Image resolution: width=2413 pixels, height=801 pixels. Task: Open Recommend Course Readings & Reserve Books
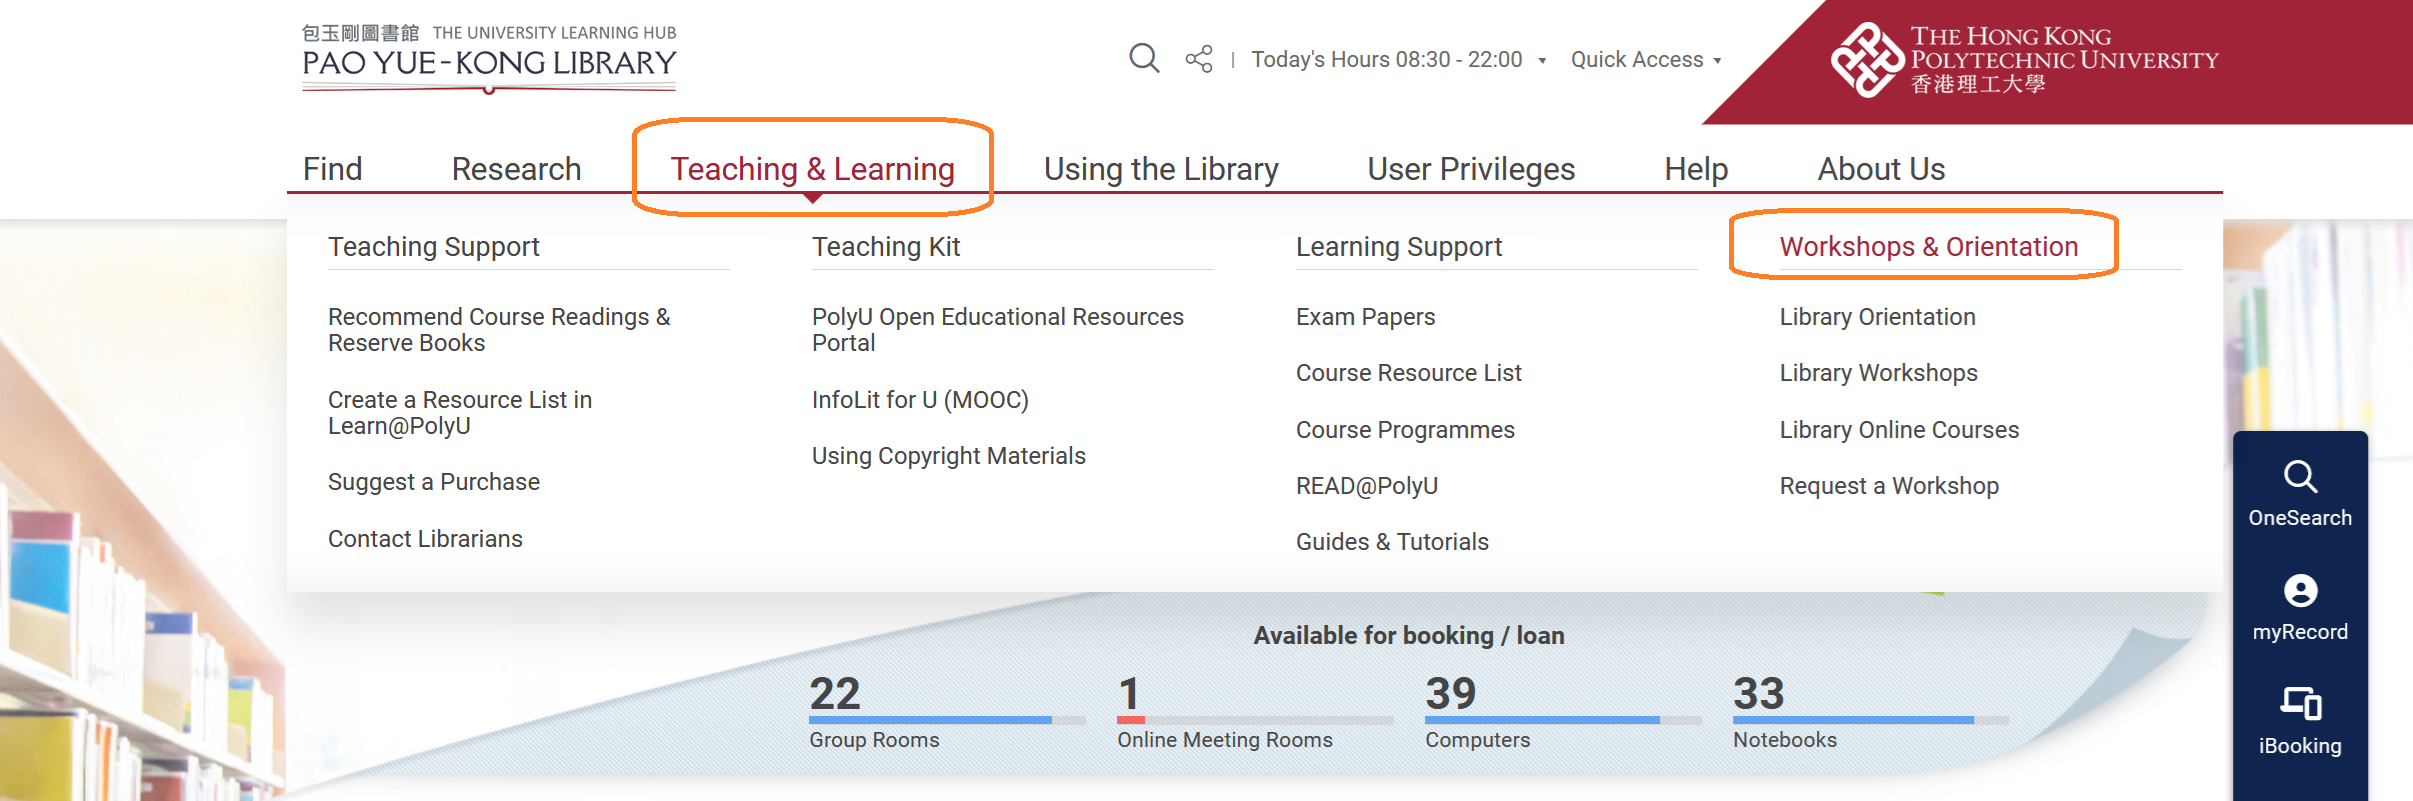coord(499,330)
